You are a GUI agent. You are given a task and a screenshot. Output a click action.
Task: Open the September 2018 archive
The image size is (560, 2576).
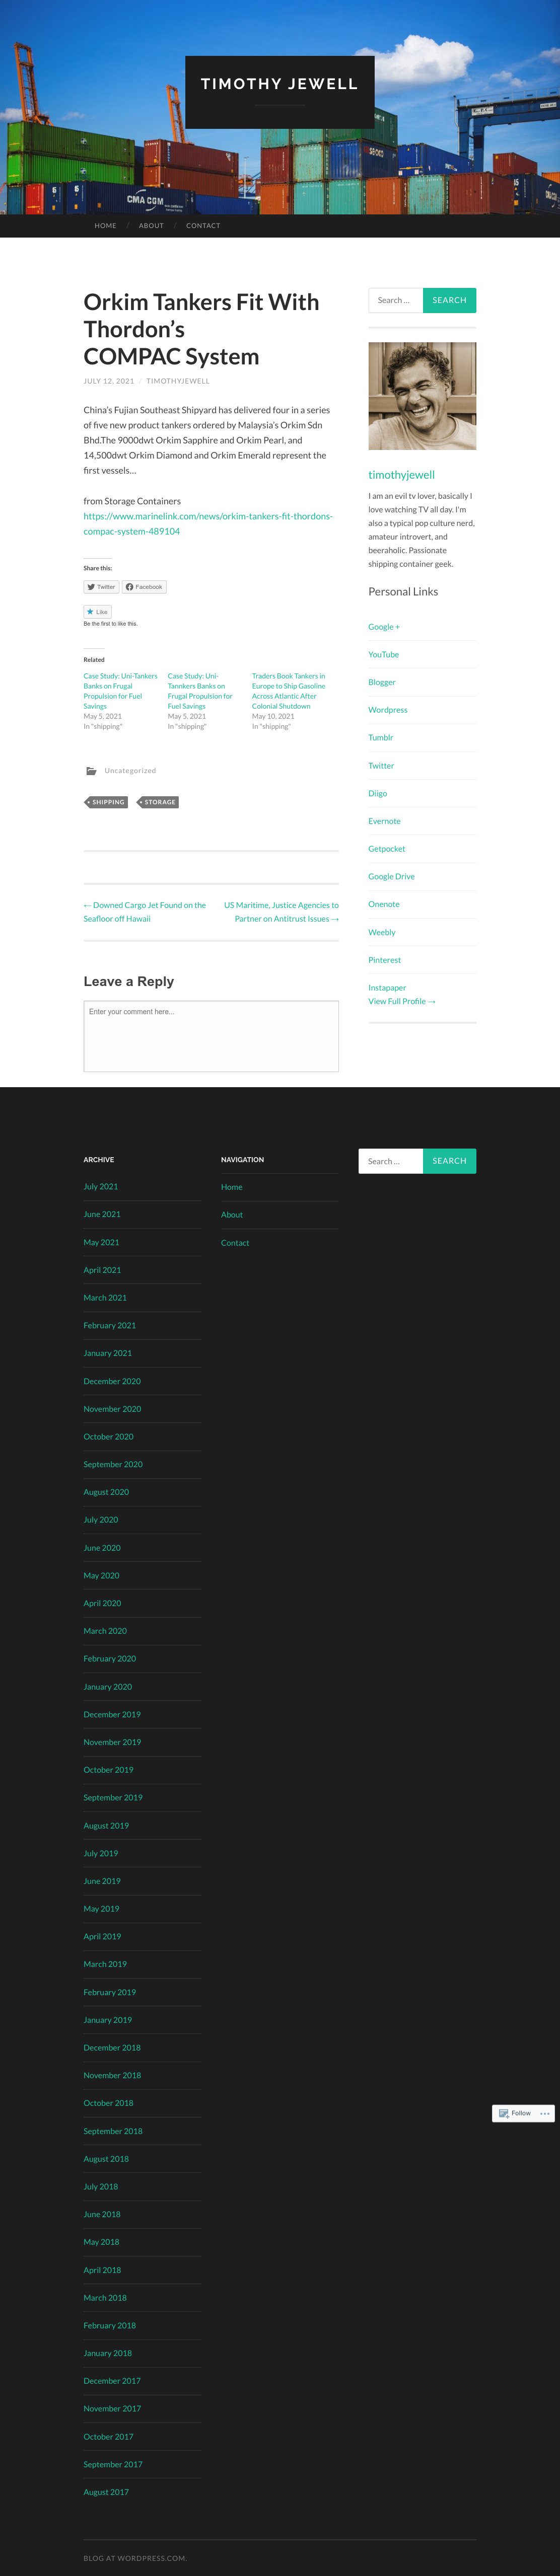click(x=113, y=2131)
